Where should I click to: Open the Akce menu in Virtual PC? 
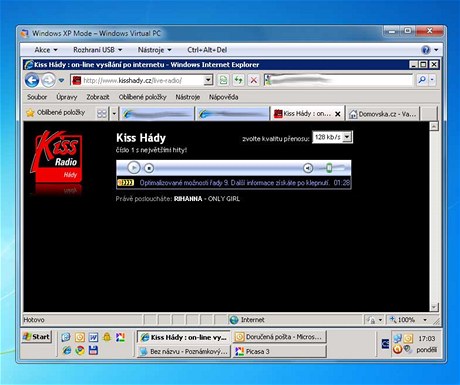pos(46,50)
